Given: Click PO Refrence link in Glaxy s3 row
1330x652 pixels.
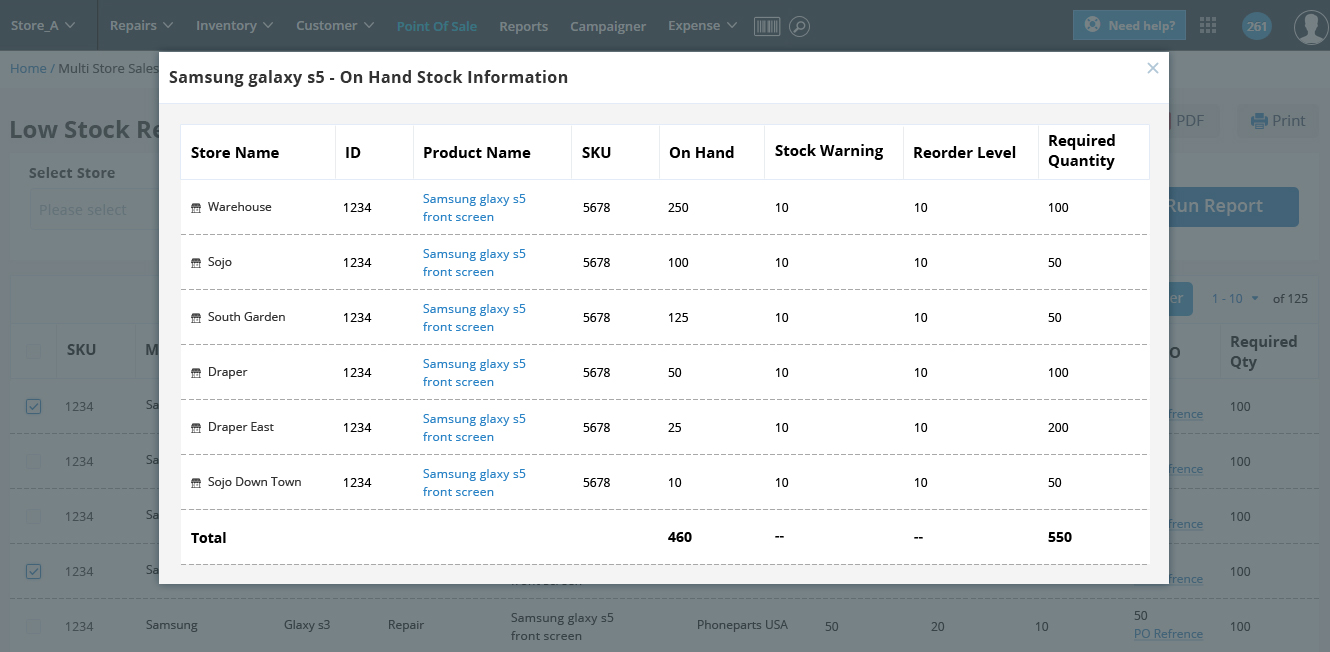Looking at the screenshot, I should point(1168,633).
